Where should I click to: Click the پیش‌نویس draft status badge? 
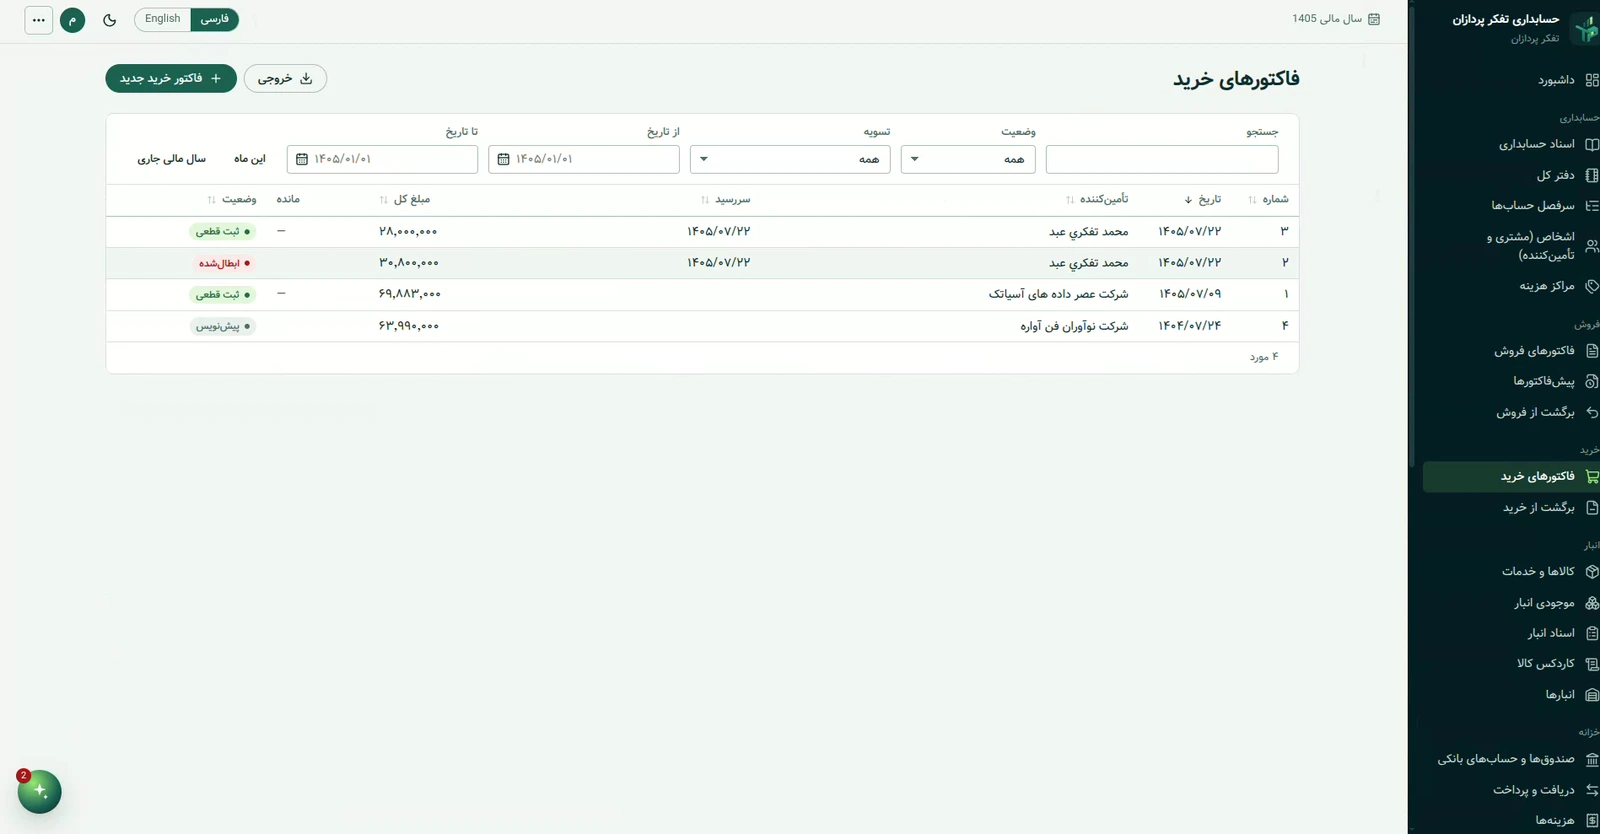coord(223,326)
